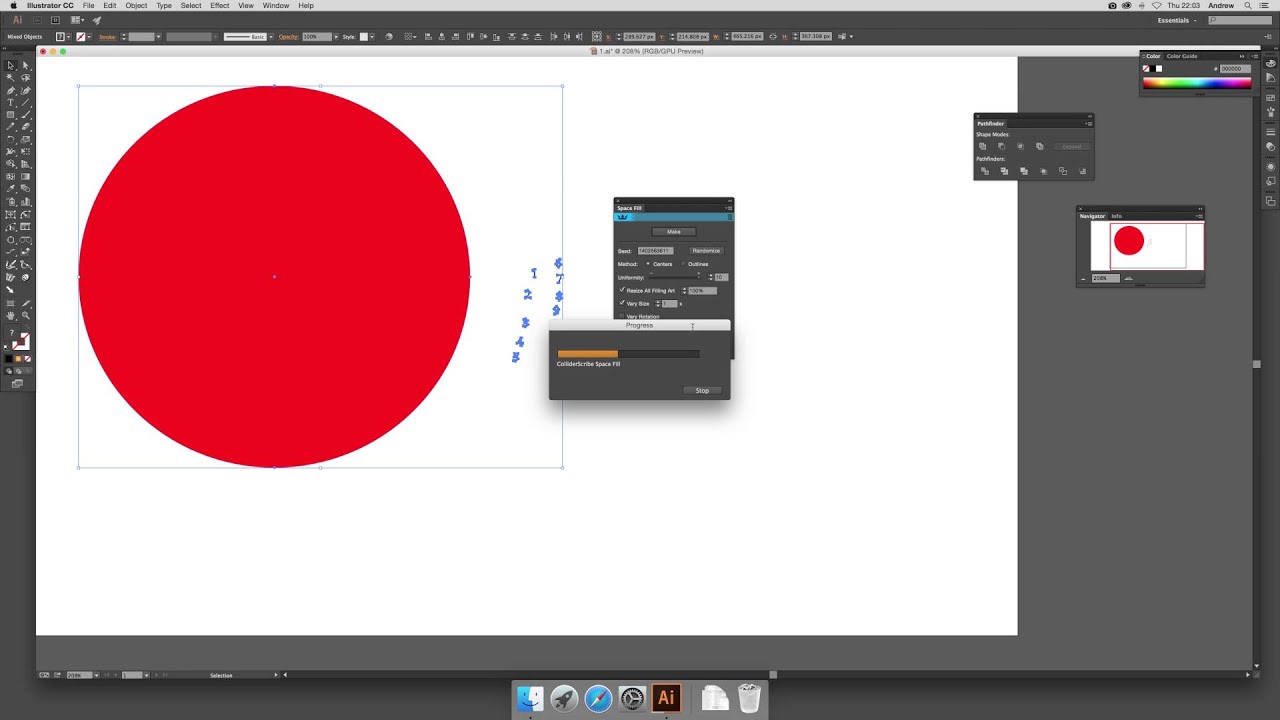Viewport: 1280px width, 720px height.
Task: Open the Opacity value dropdown
Action: (335, 37)
